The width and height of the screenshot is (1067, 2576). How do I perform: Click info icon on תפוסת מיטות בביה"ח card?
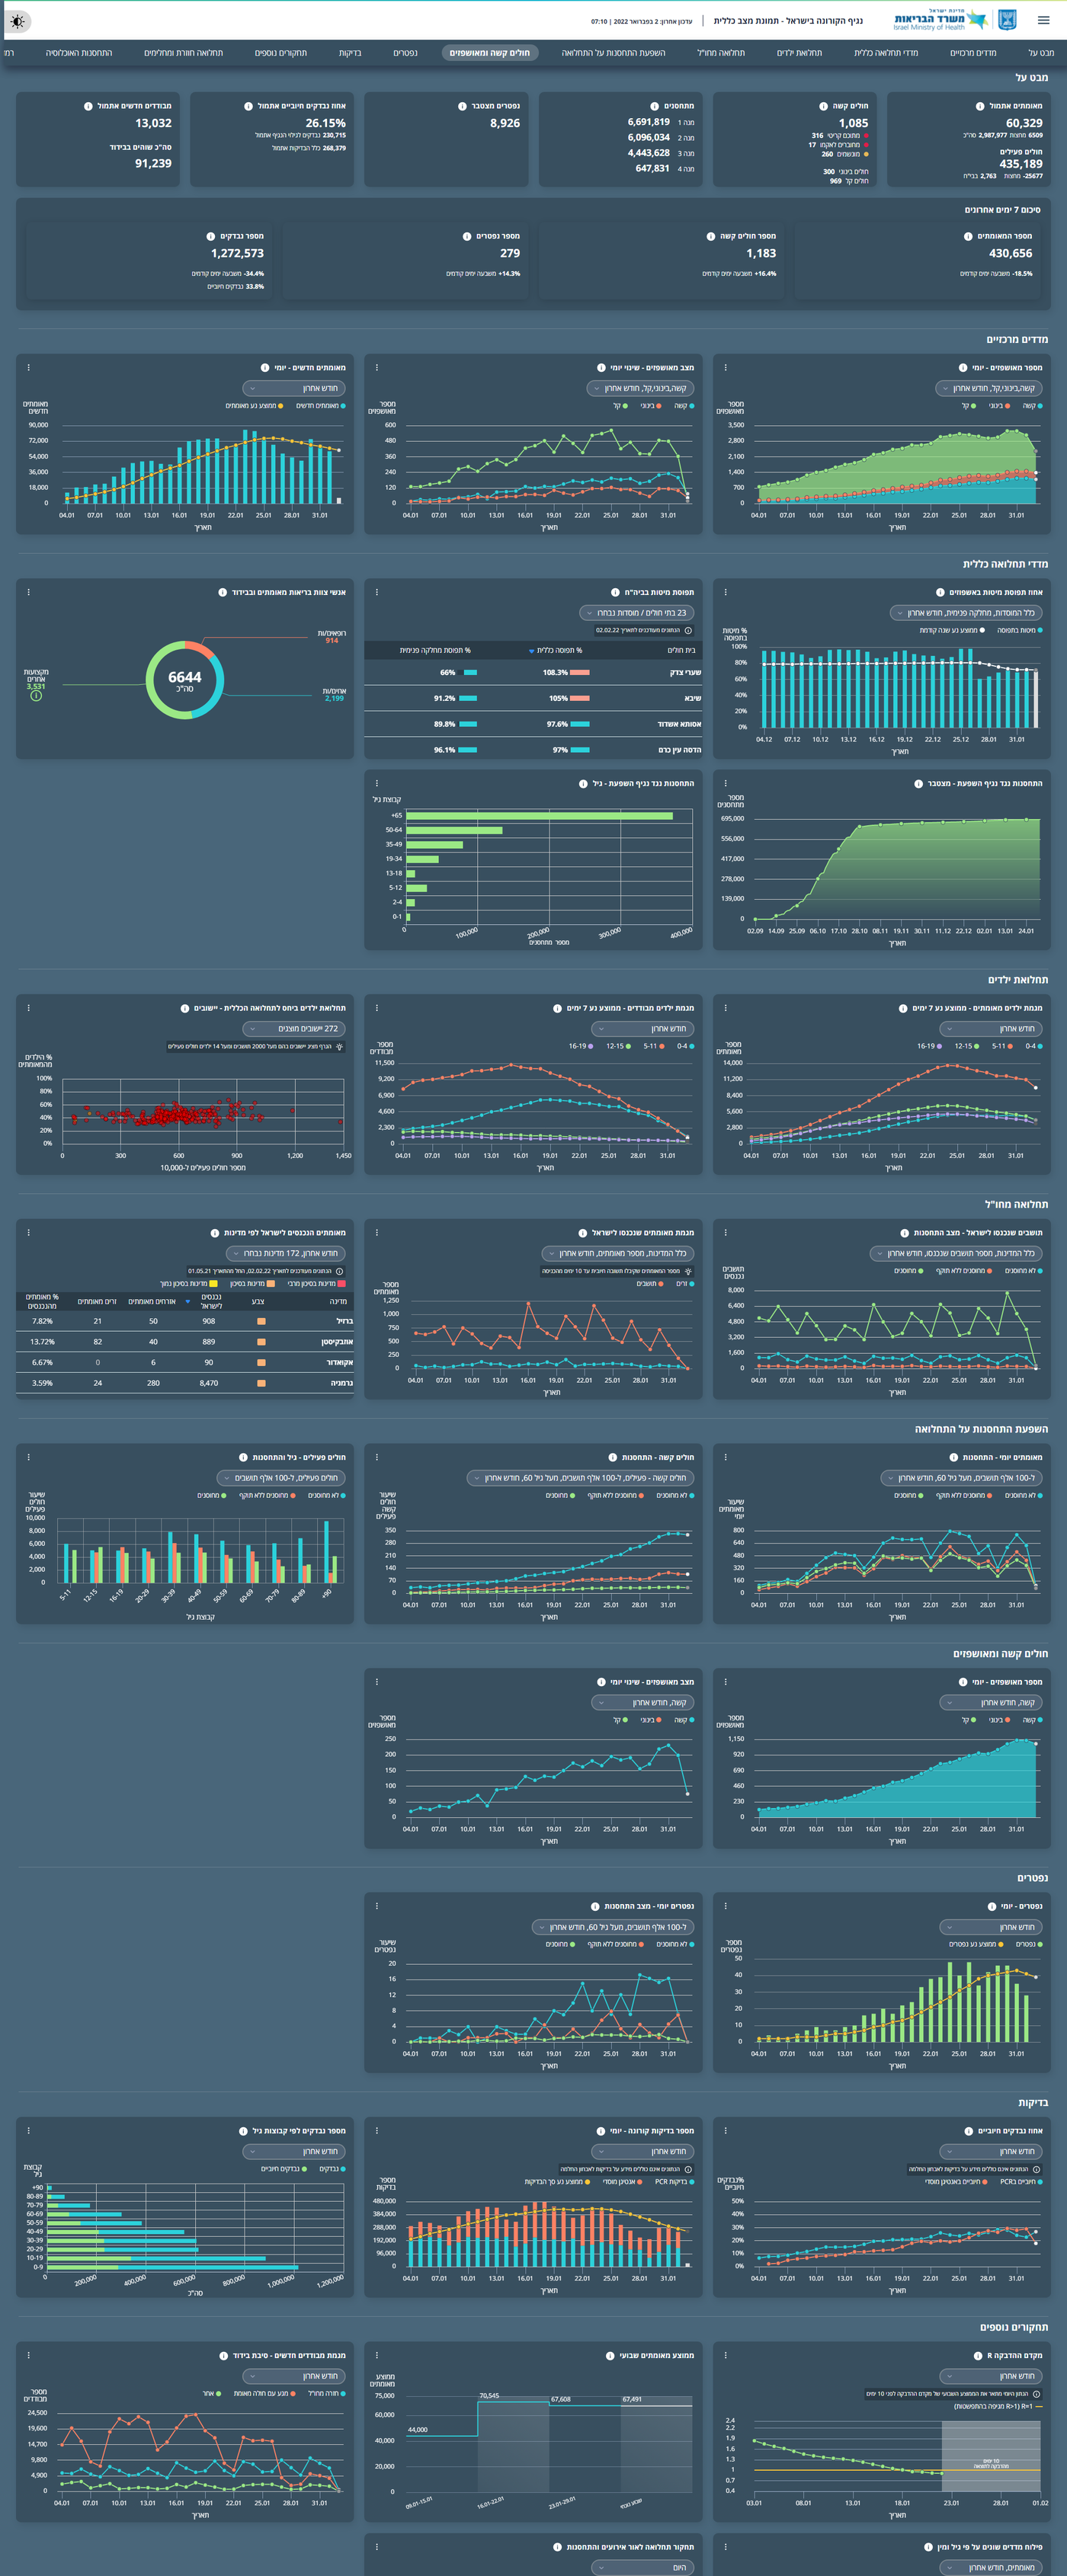tap(614, 592)
